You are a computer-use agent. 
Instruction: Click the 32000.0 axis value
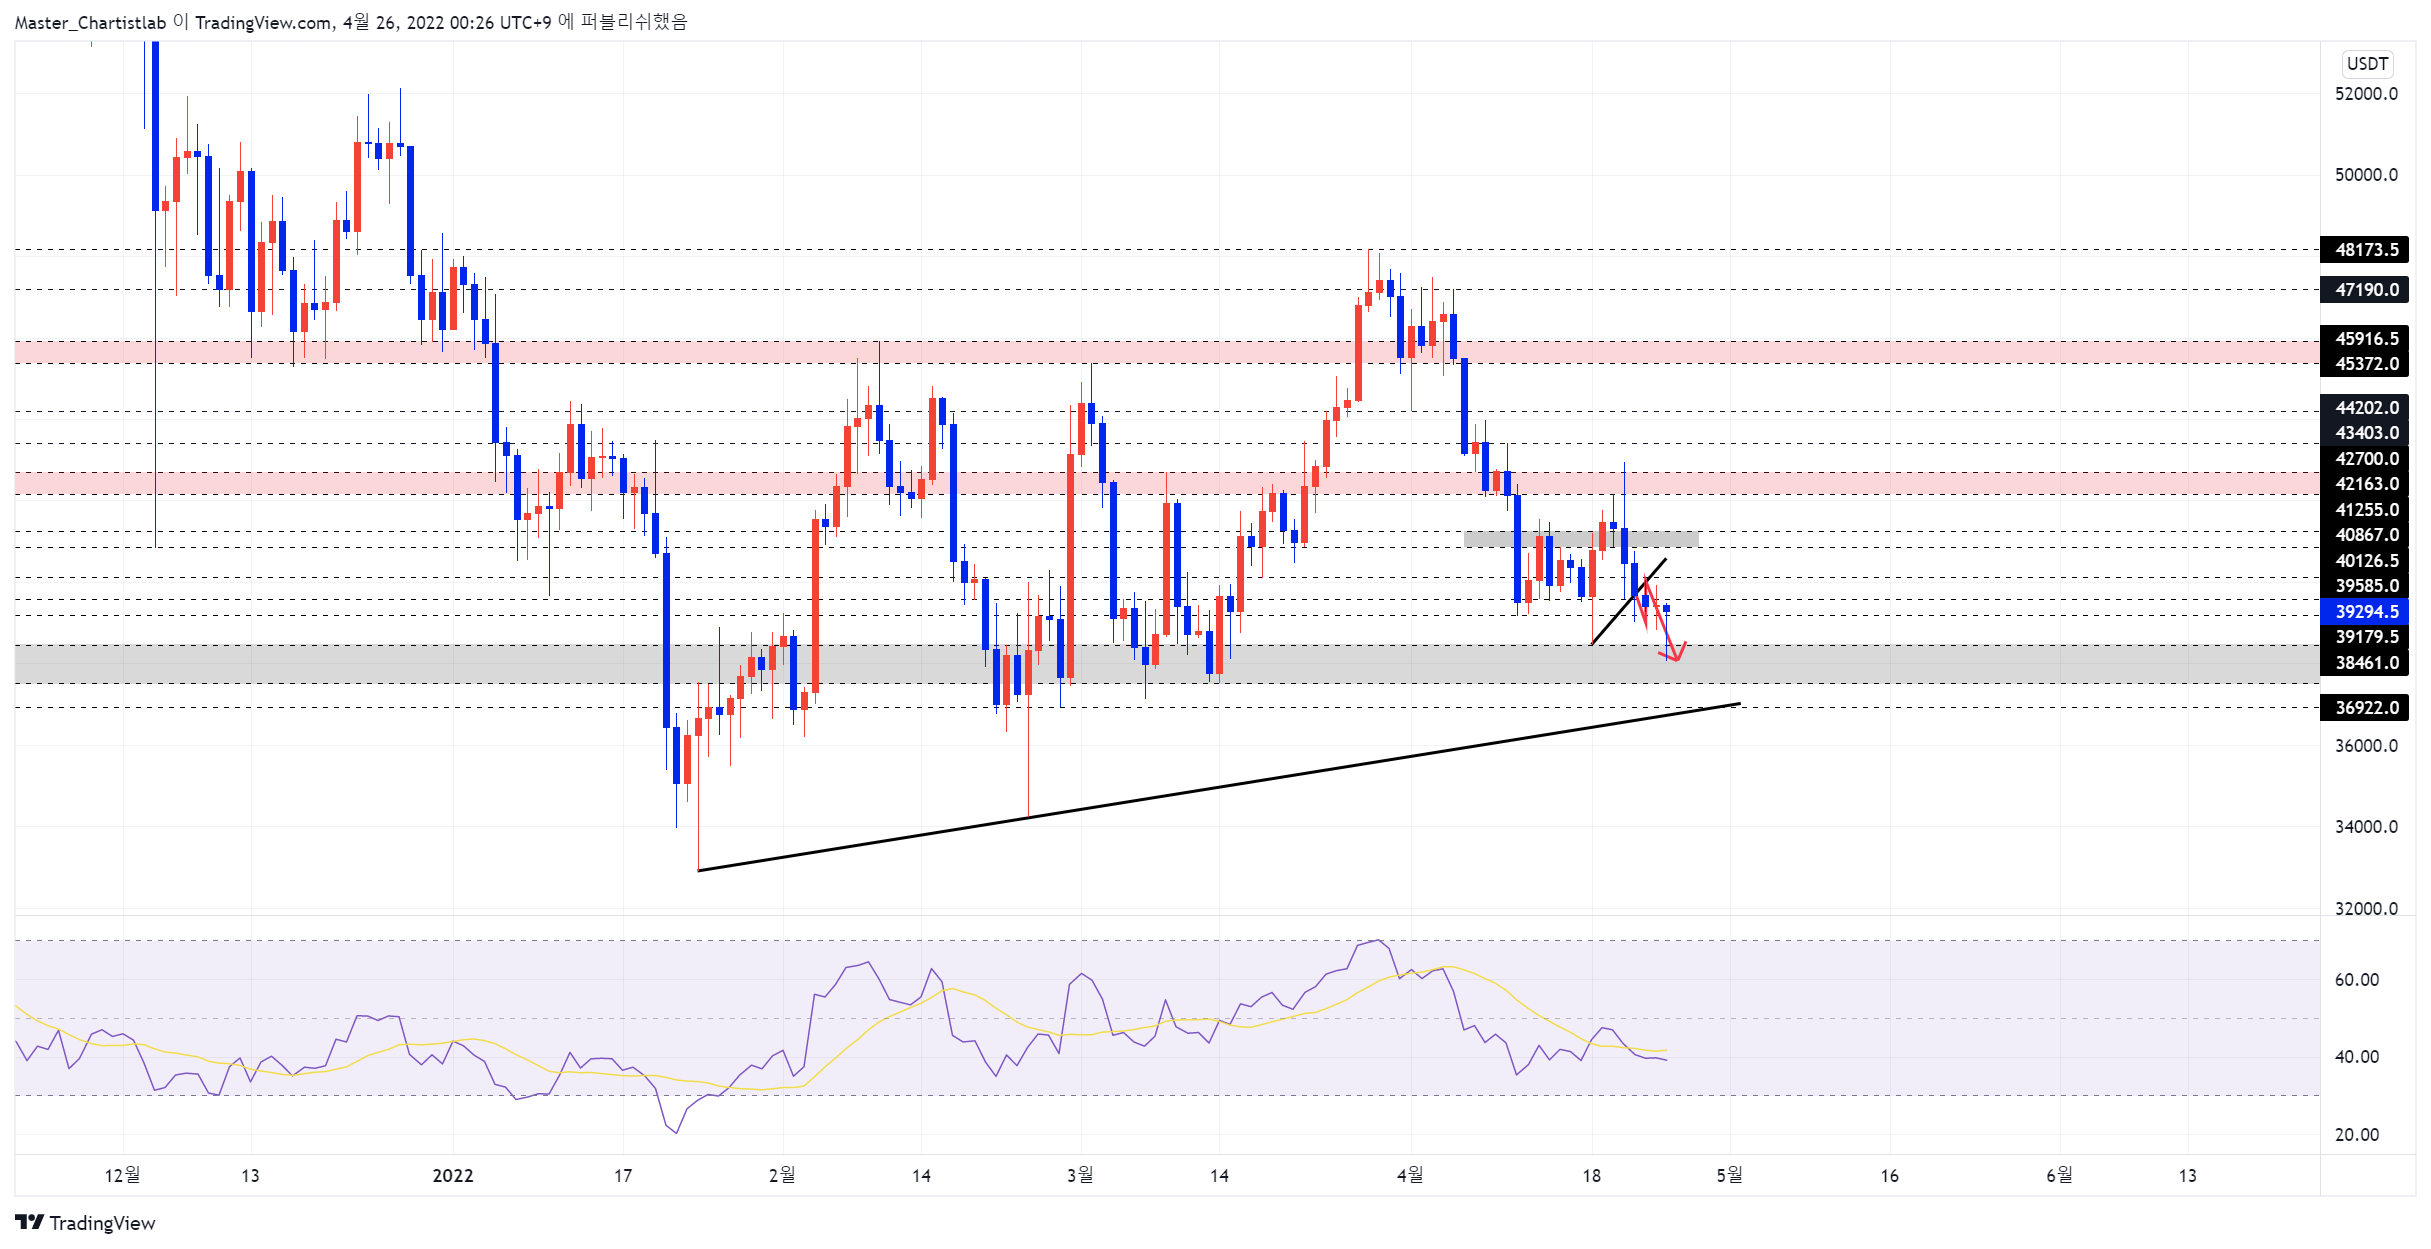pos(2366,909)
